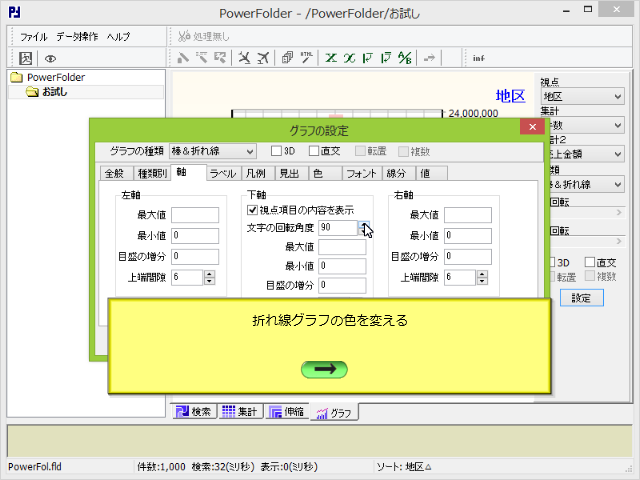Click the second green Excel-style toolbar icon
Screen dimensions: 640x480
pyautogui.click(x=349, y=58)
